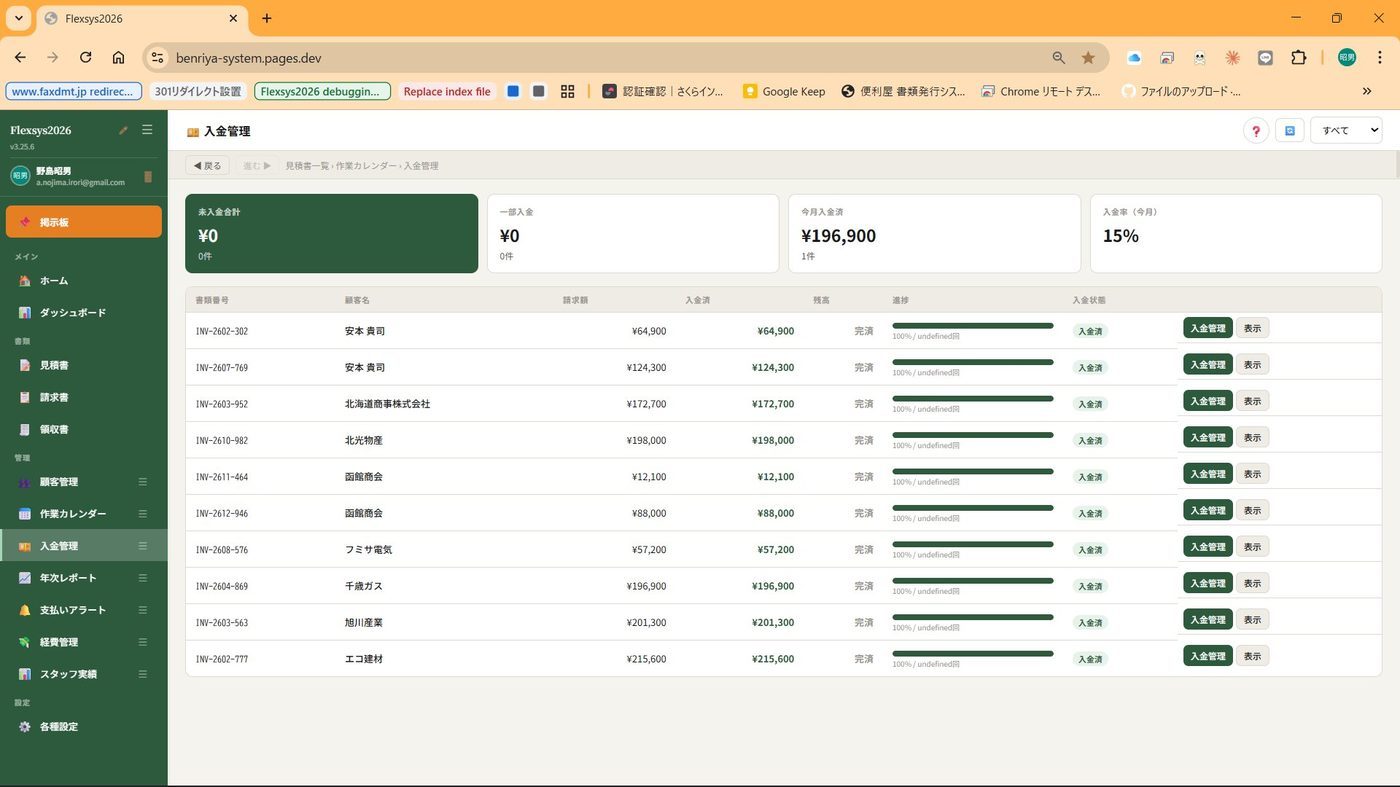Click the 支払いアラート bell icon
This screenshot has height=787, width=1400.
click(x=25, y=610)
